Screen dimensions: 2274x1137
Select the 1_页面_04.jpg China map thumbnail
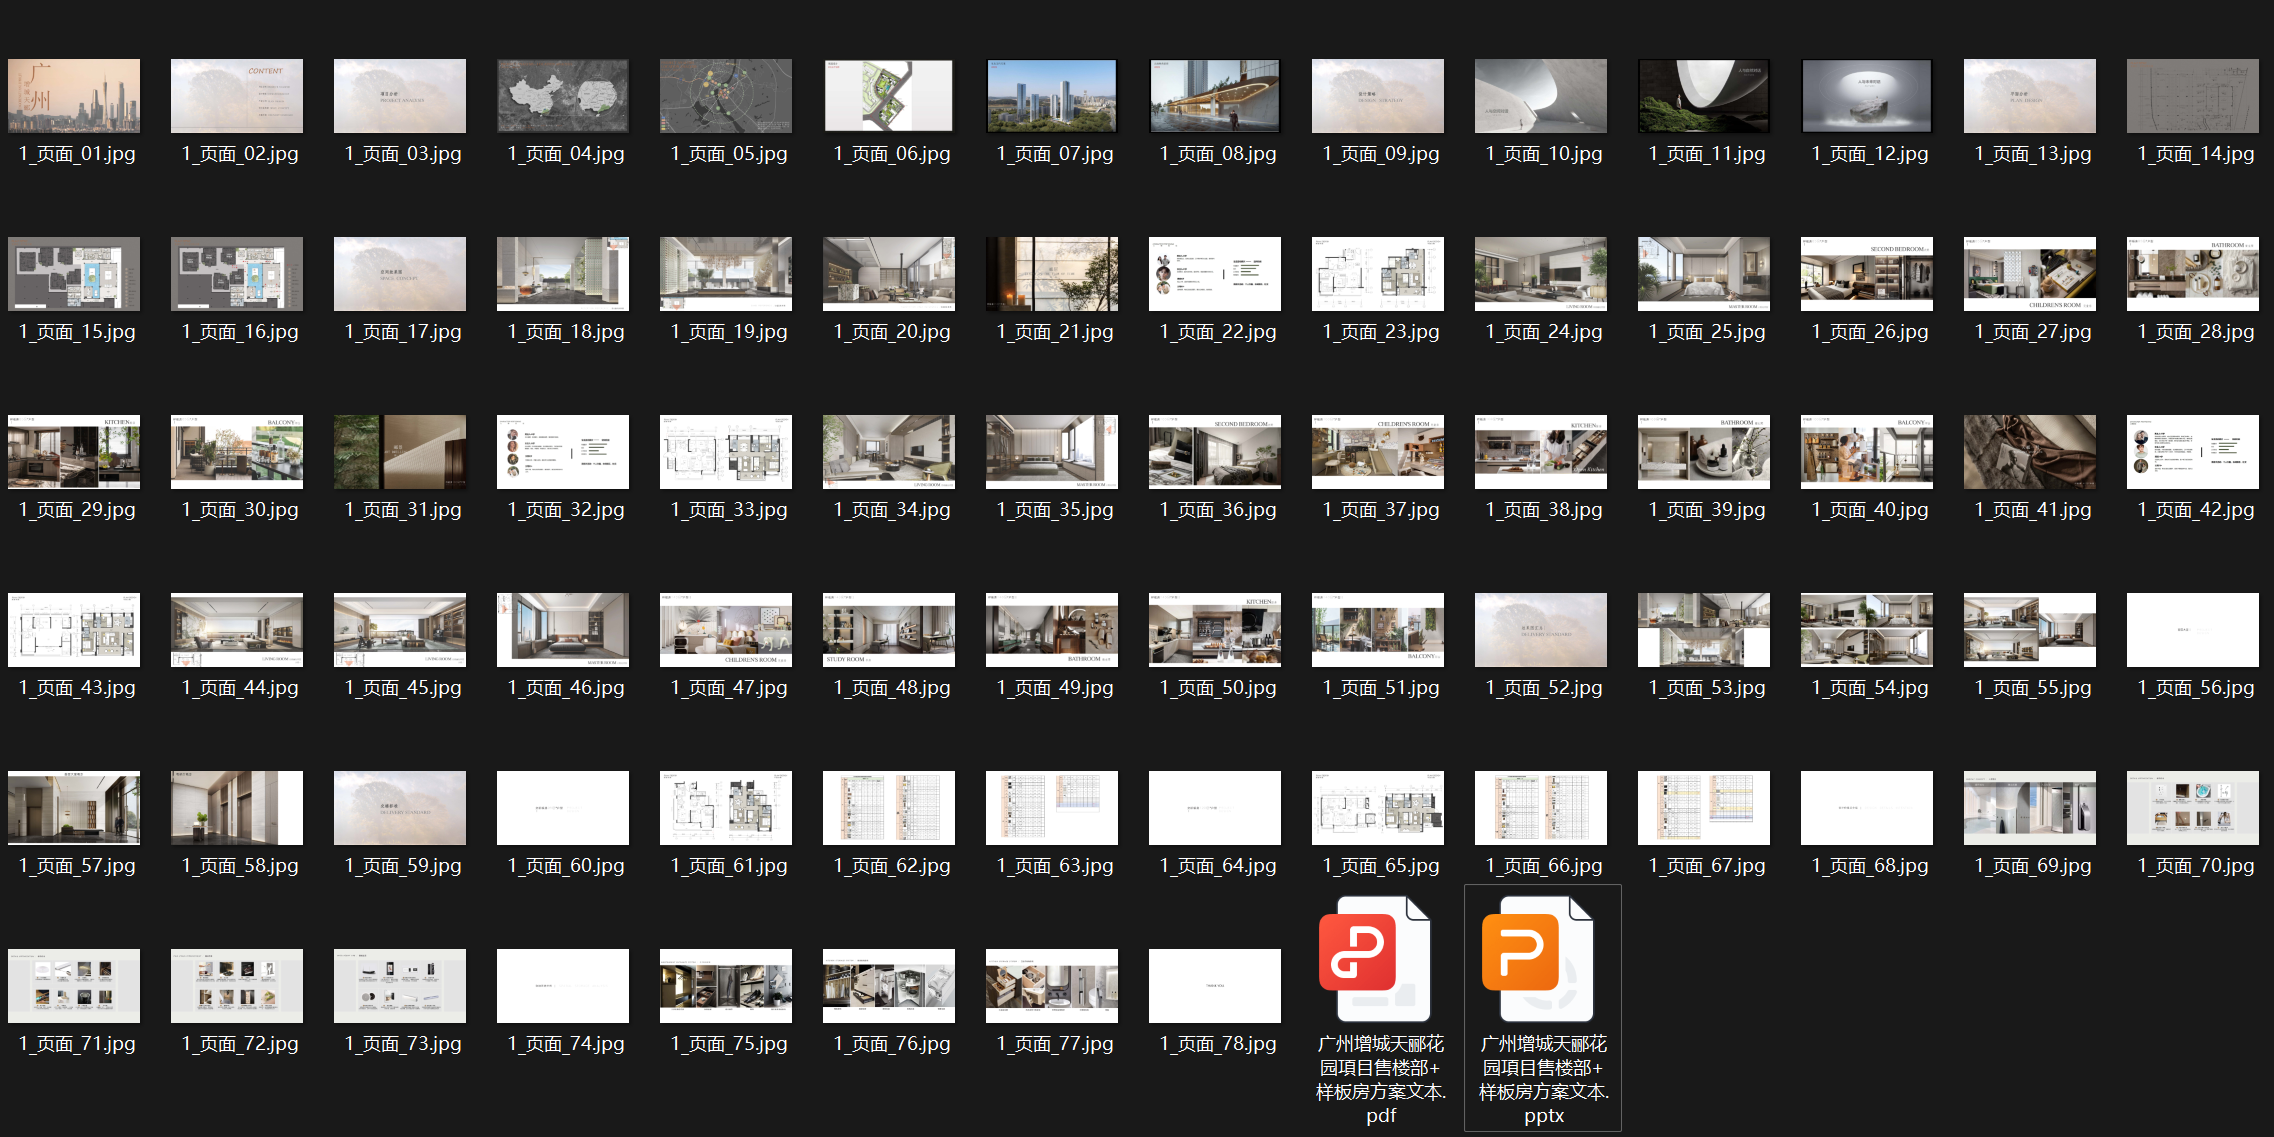coord(563,96)
